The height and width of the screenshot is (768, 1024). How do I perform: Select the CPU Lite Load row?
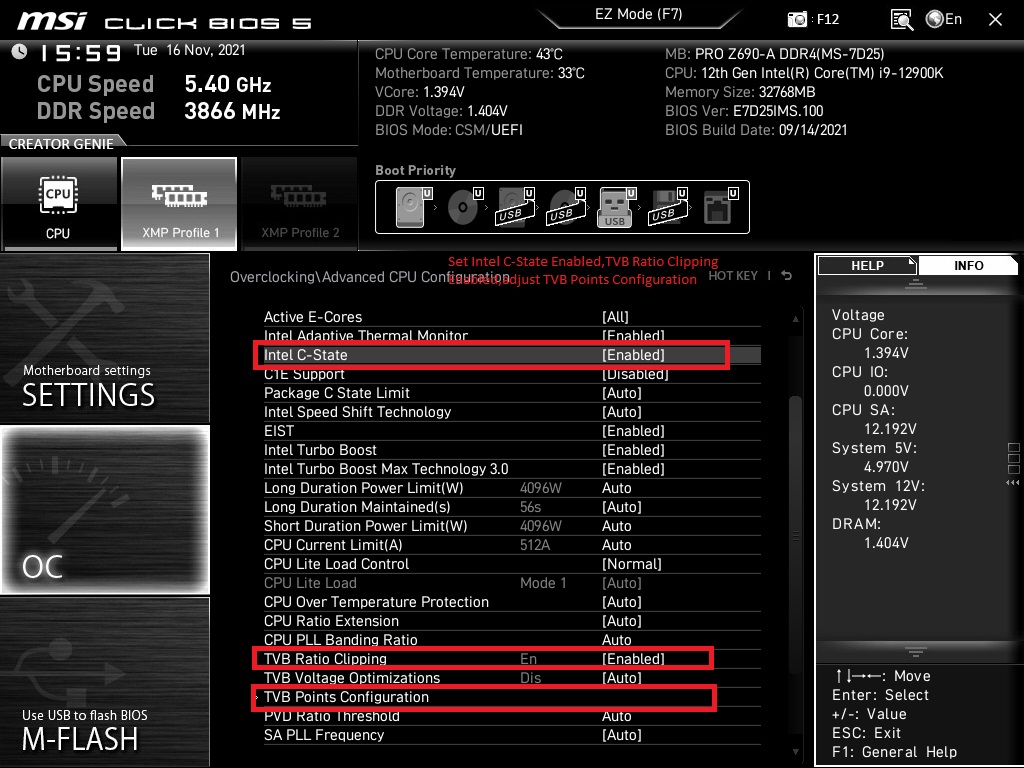pos(512,583)
